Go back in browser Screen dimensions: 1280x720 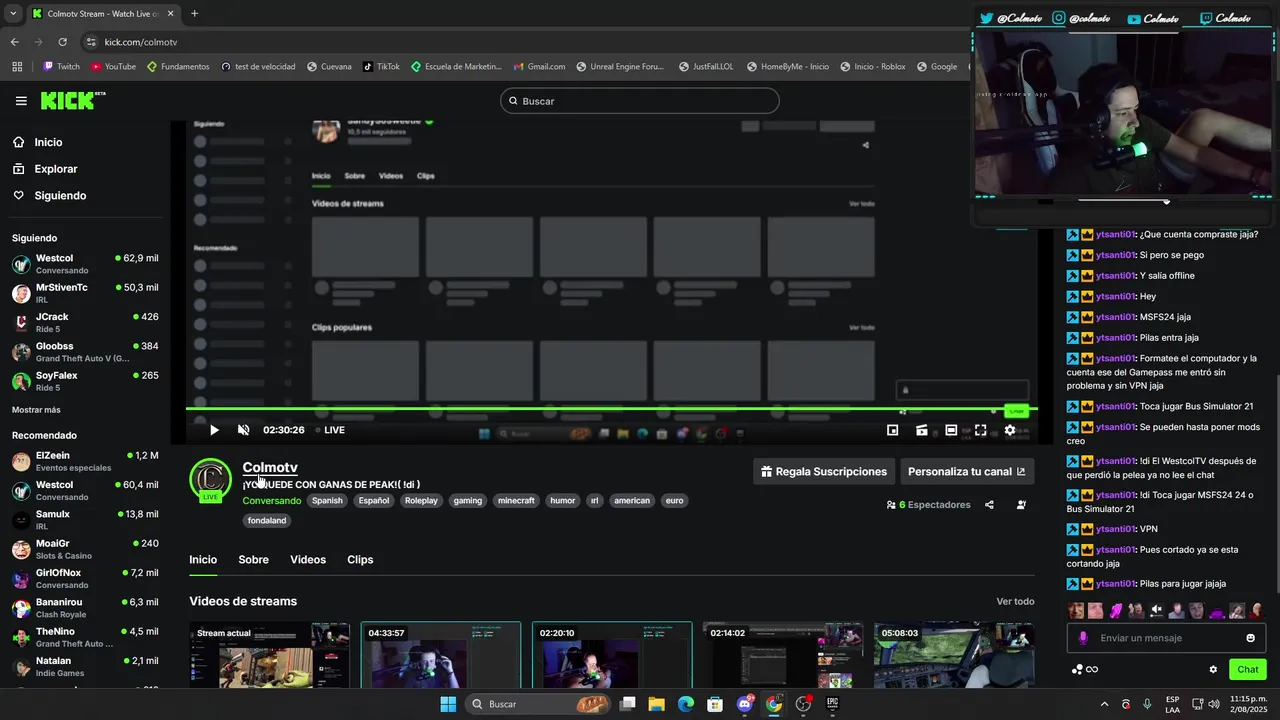pos(14,42)
